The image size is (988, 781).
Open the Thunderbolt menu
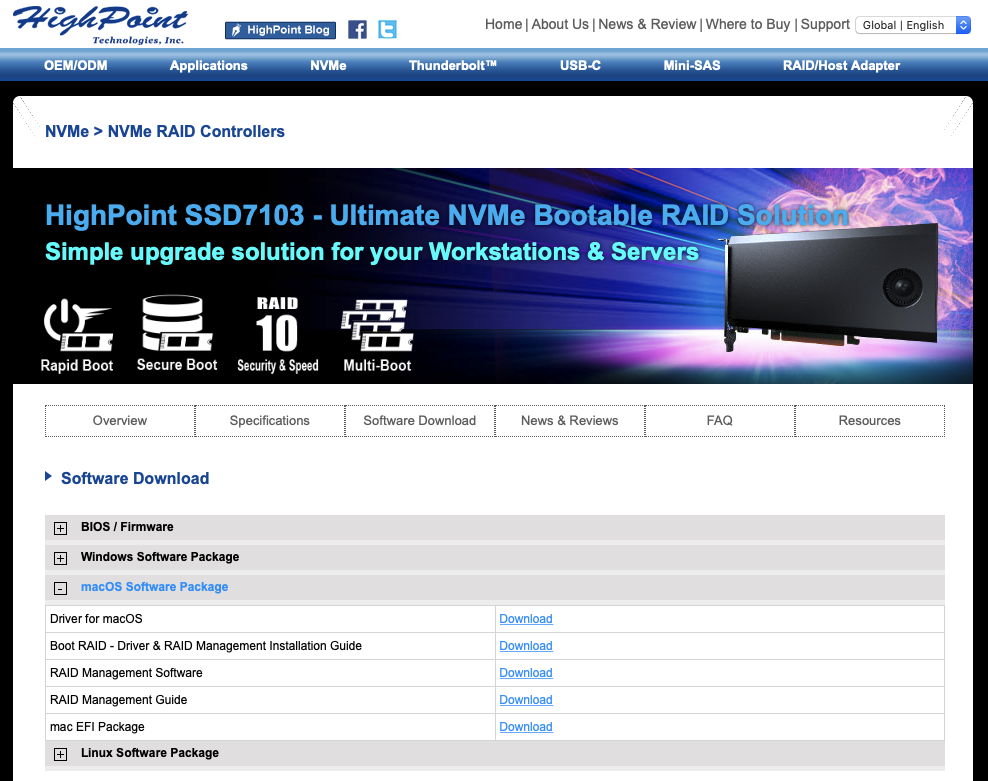coord(452,66)
